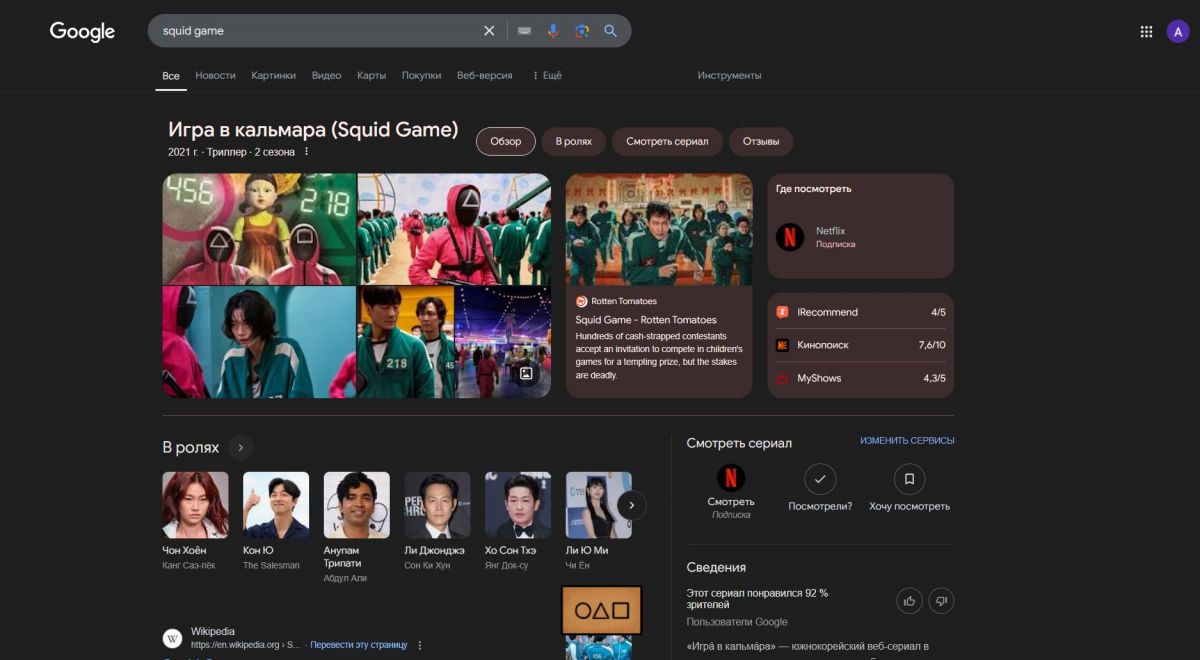Open the 'Веб-версия' tab
The height and width of the screenshot is (660, 1200).
click(485, 76)
